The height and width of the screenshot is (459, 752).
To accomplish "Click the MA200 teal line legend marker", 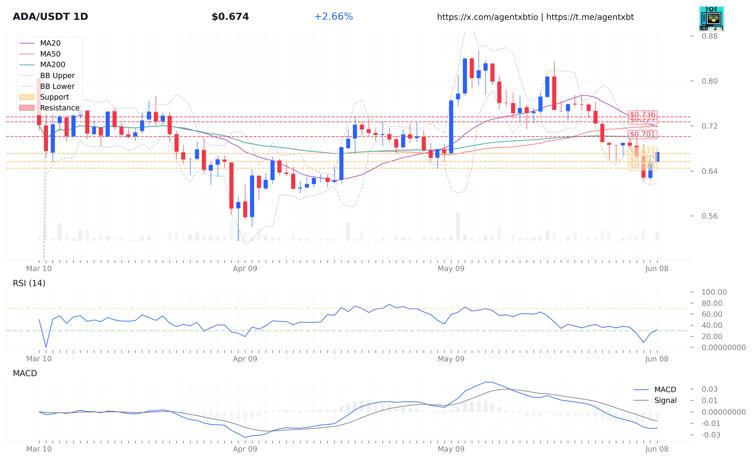I will (x=26, y=64).
